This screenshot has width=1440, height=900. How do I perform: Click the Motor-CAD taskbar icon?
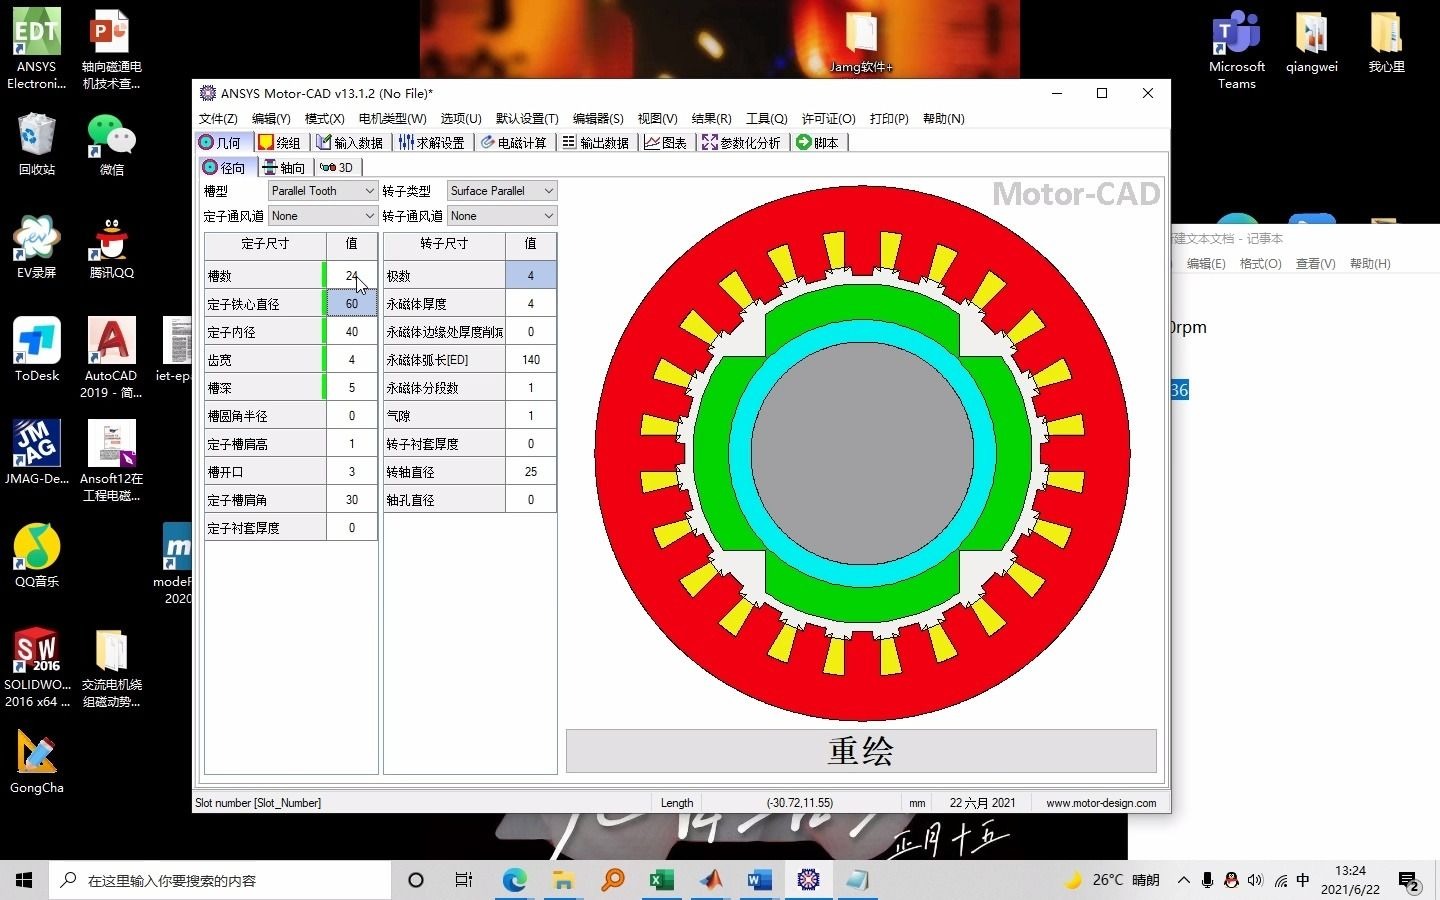tap(808, 880)
